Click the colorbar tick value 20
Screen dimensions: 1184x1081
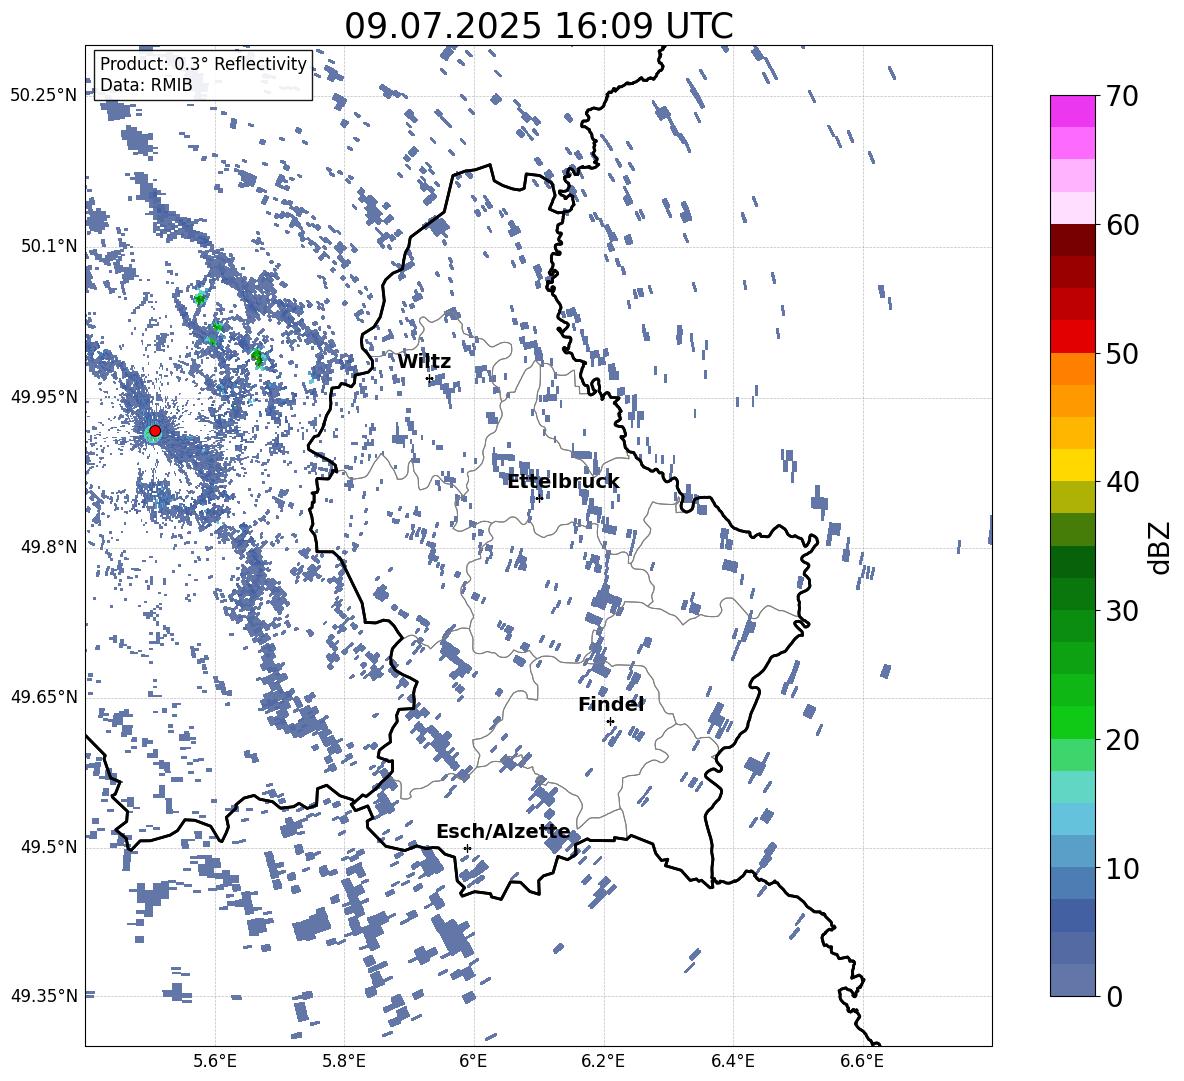pyautogui.click(x=1122, y=740)
